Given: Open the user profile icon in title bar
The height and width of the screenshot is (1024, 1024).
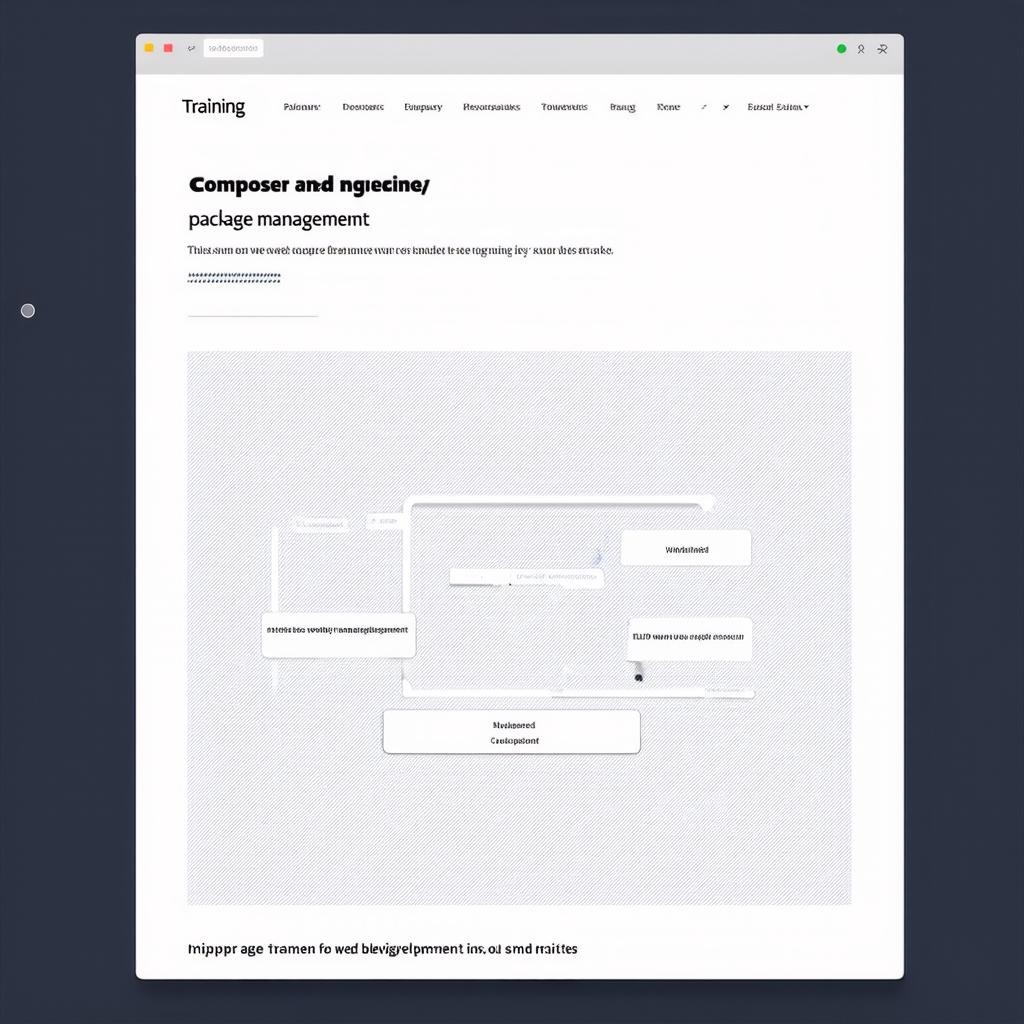Looking at the screenshot, I should tap(861, 48).
